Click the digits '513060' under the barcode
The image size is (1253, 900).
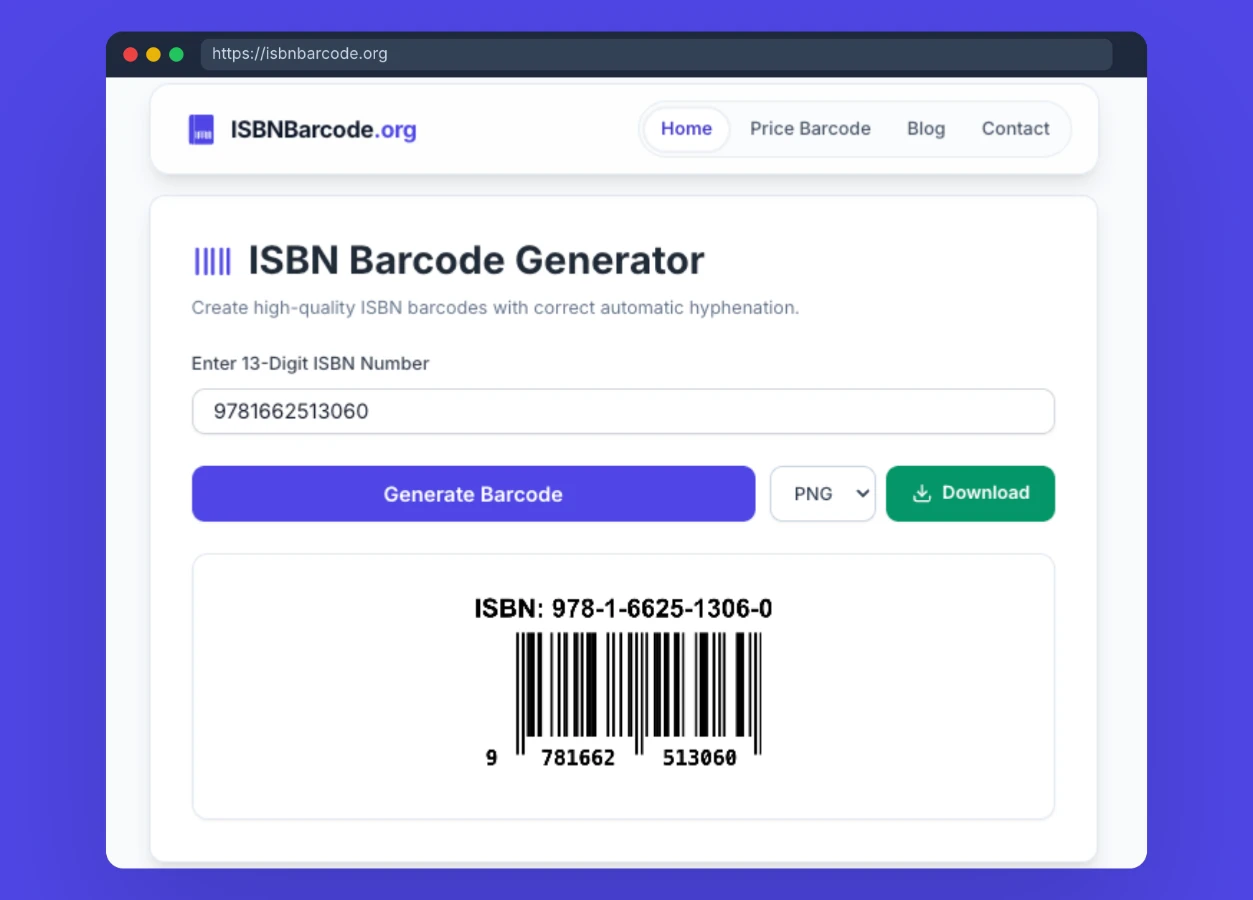point(700,758)
